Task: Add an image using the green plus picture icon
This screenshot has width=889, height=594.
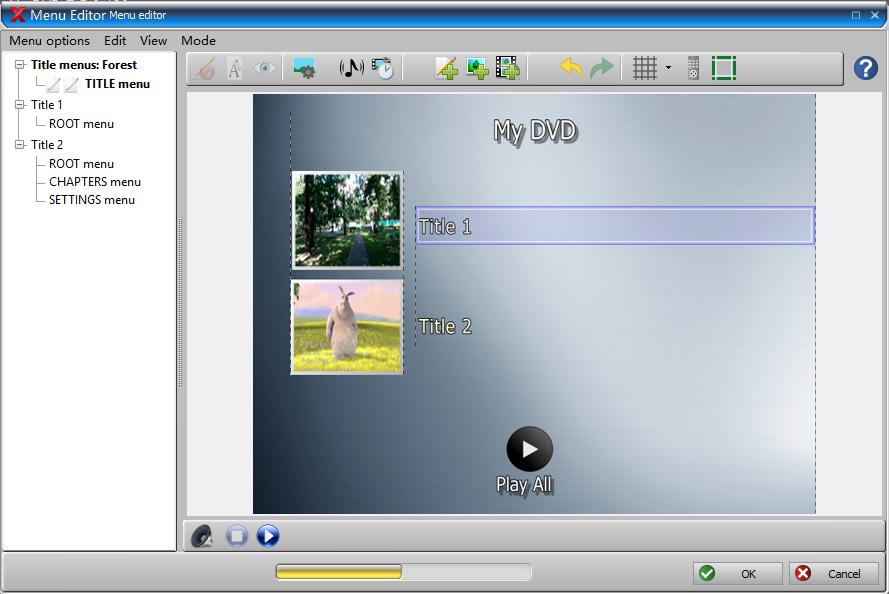Action: (477, 68)
